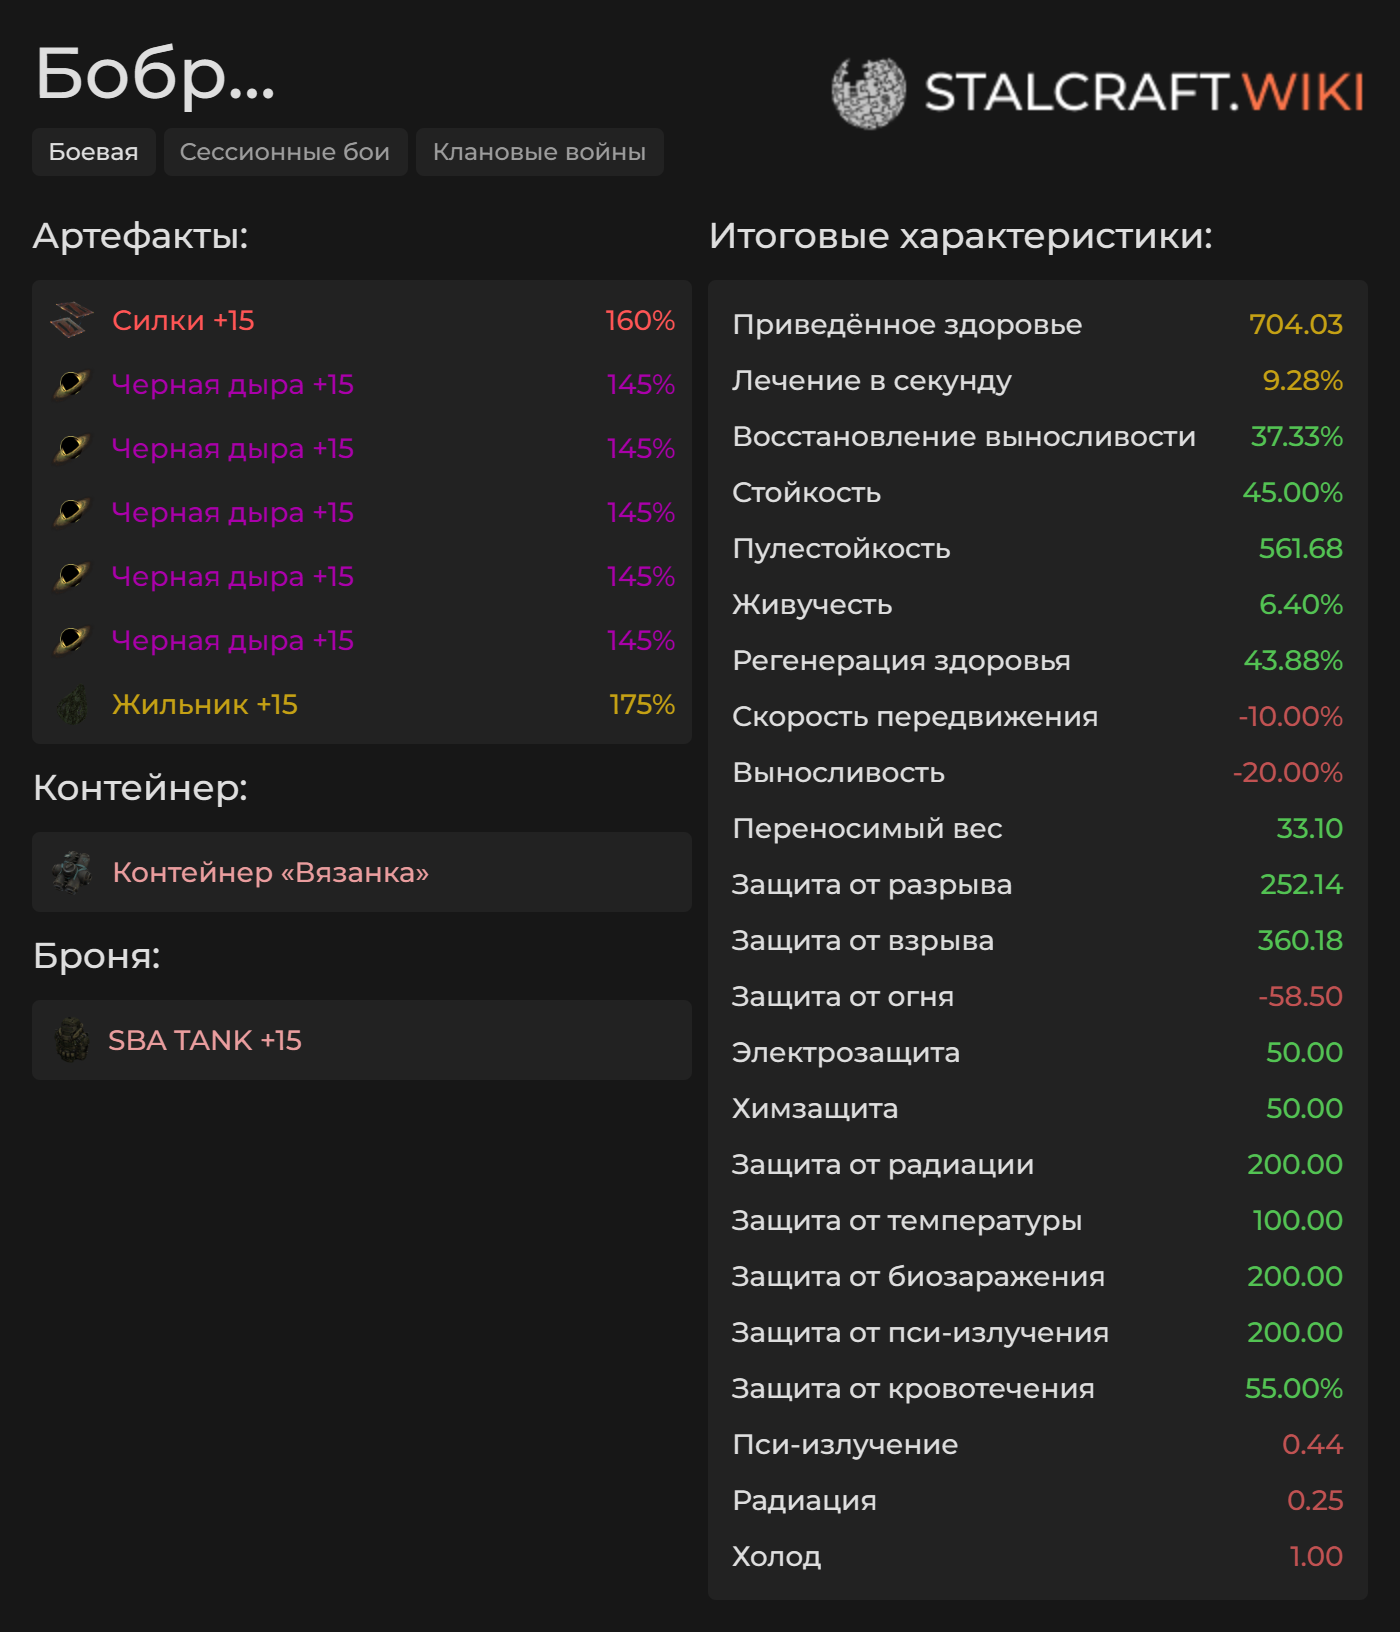Click the 160% quality value for Силки
1400x1632 pixels.
[640, 321]
